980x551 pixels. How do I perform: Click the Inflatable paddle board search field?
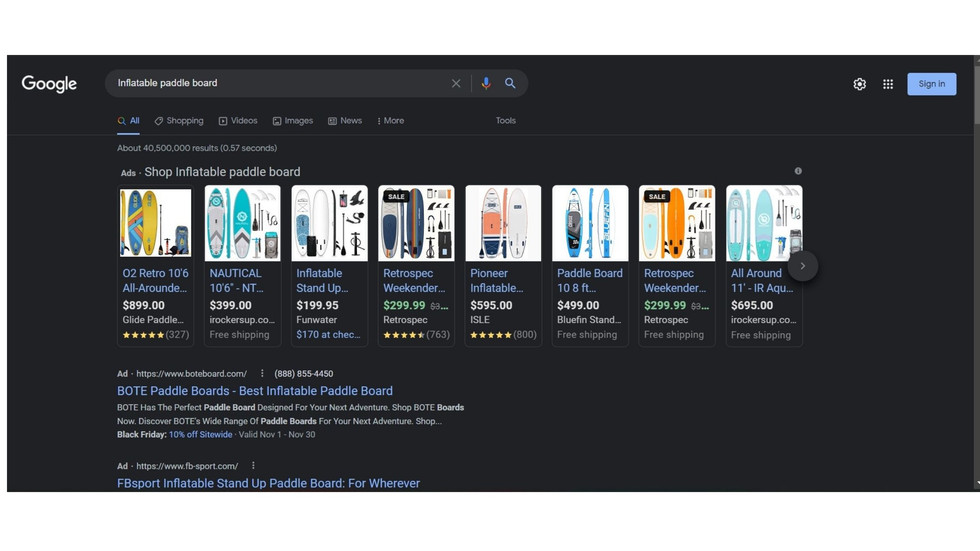pyautogui.click(x=280, y=84)
